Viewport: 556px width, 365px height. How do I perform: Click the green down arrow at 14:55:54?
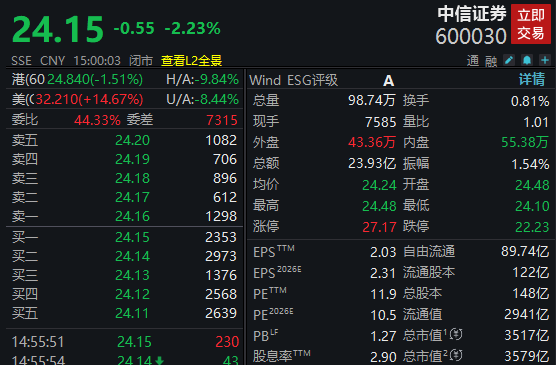pyautogui.click(x=159, y=361)
